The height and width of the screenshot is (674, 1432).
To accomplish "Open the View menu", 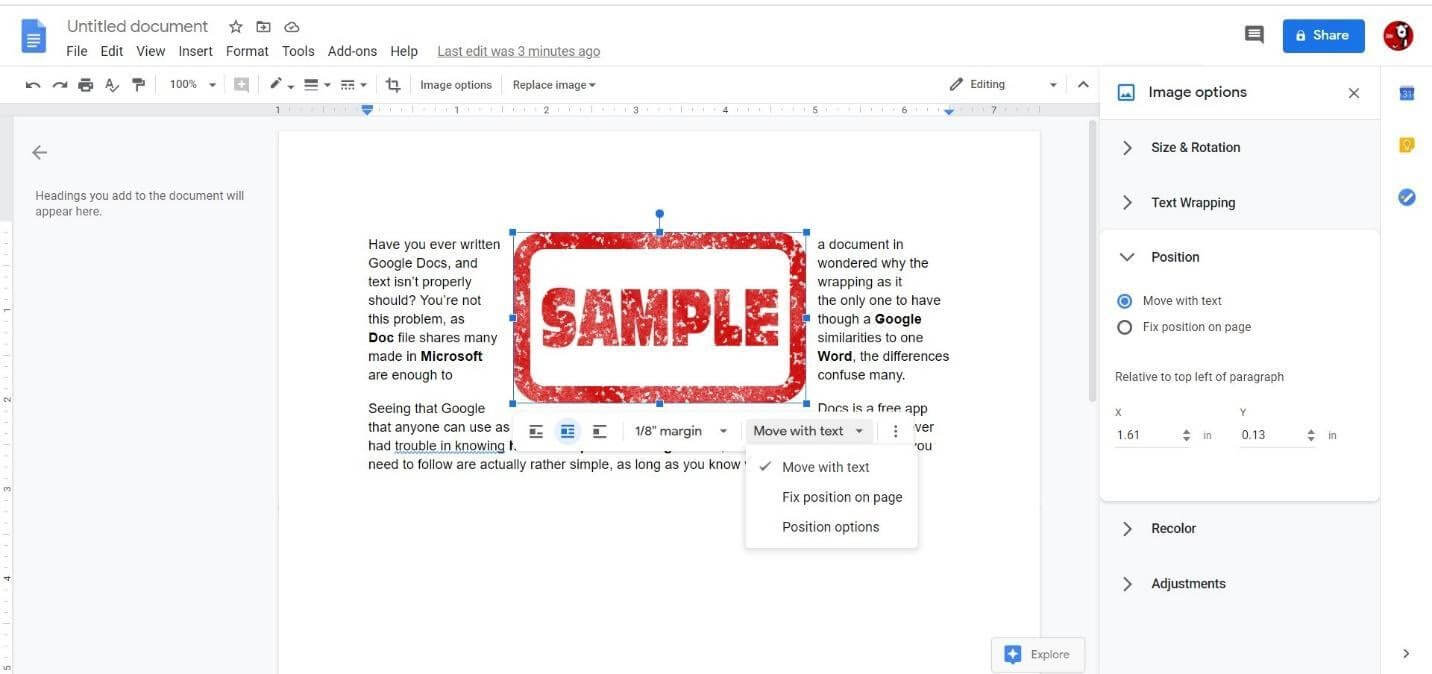I will (x=151, y=51).
